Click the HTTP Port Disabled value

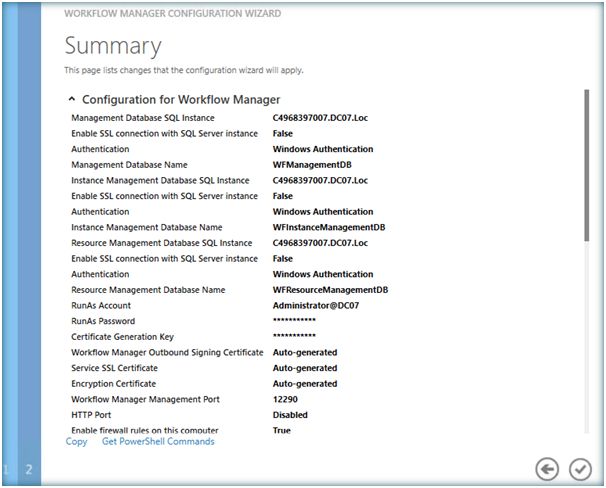point(290,415)
